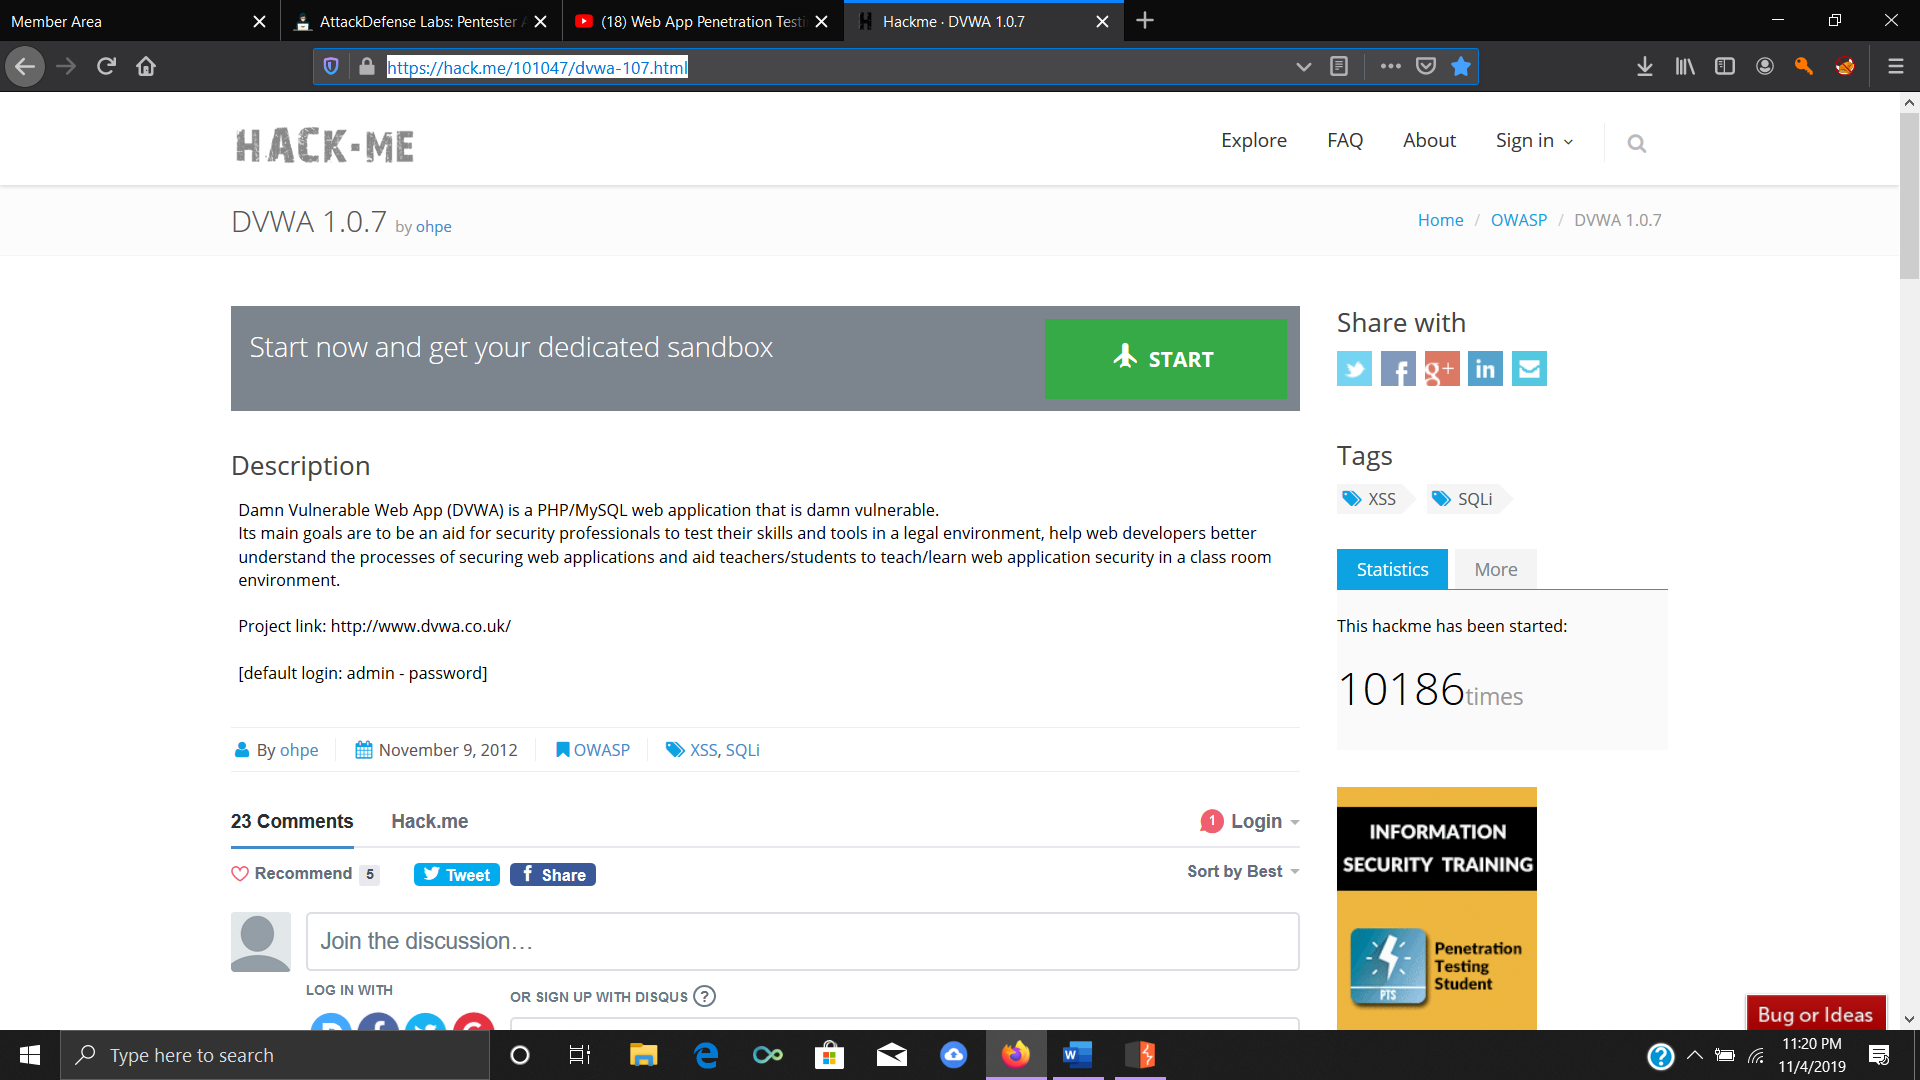
Task: Open Windows Start menu
Action: [30, 1055]
